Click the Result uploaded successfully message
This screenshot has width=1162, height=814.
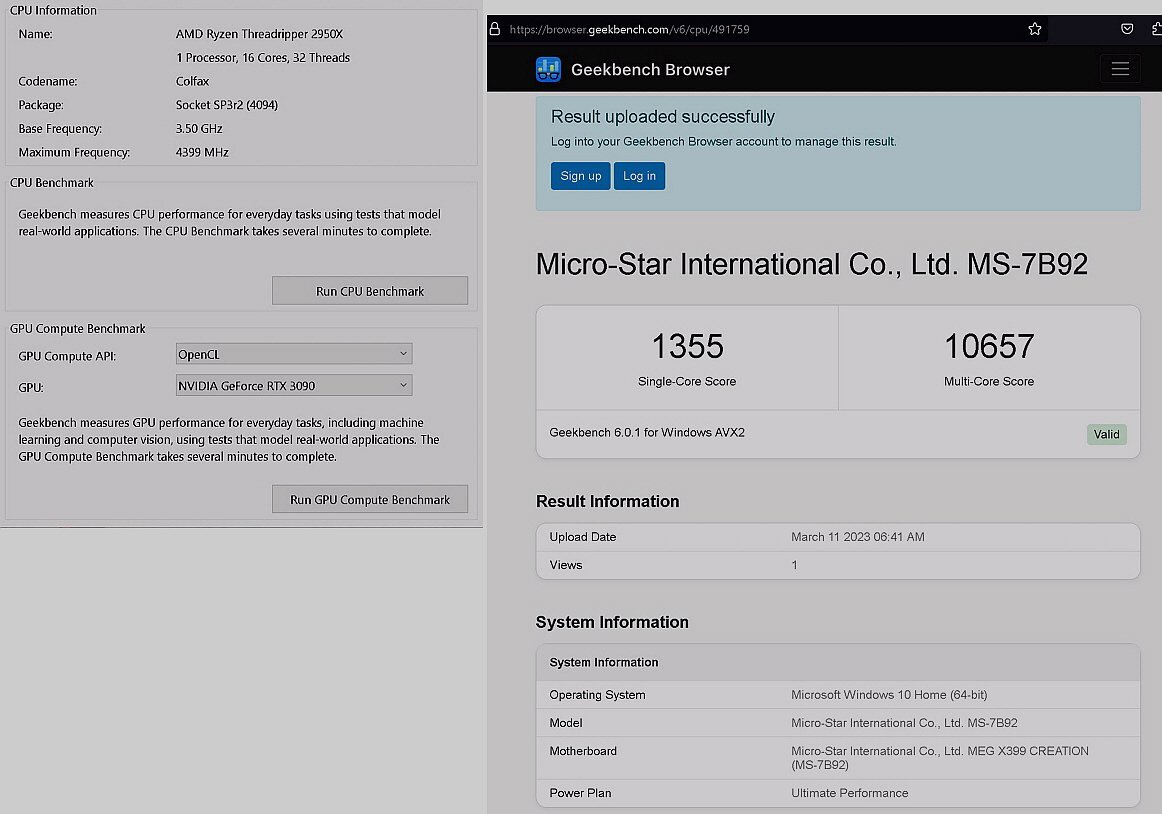(x=663, y=116)
